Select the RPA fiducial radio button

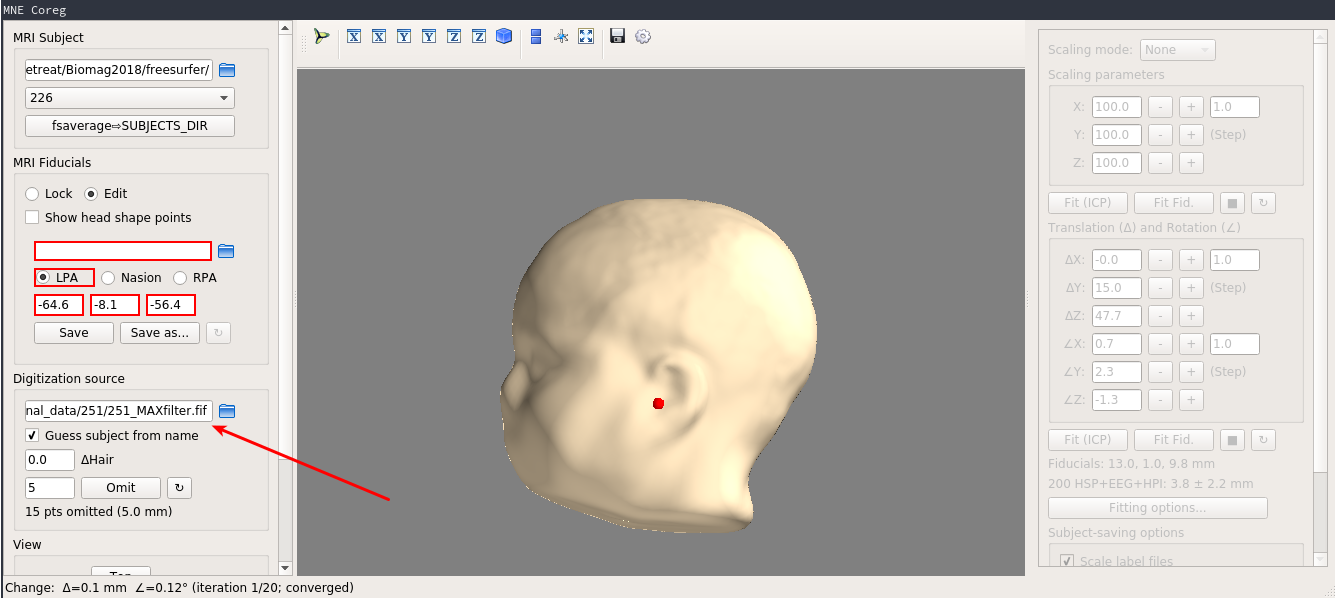click(180, 278)
